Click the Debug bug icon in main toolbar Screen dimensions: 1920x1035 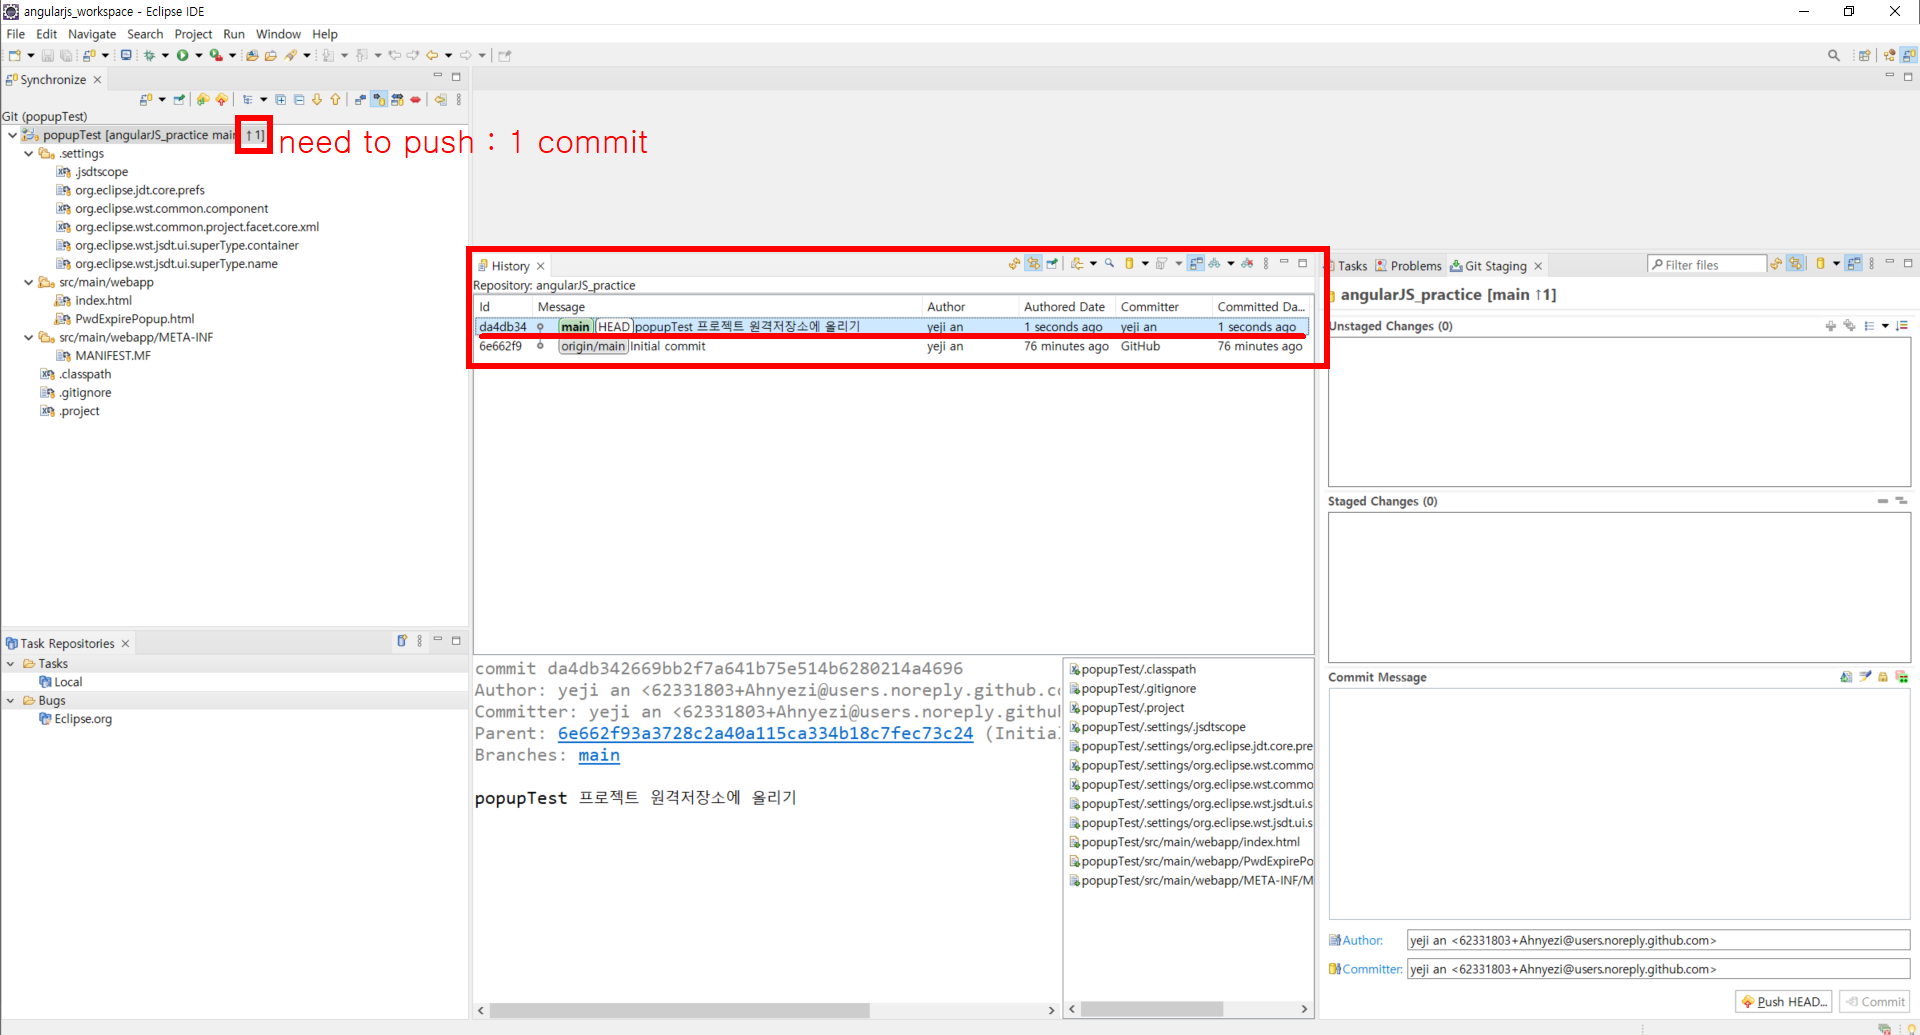pyautogui.click(x=149, y=55)
